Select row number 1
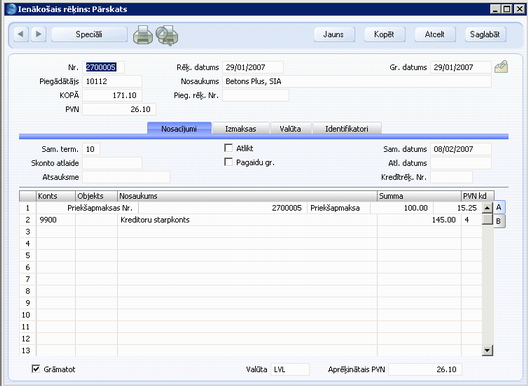 (28, 208)
